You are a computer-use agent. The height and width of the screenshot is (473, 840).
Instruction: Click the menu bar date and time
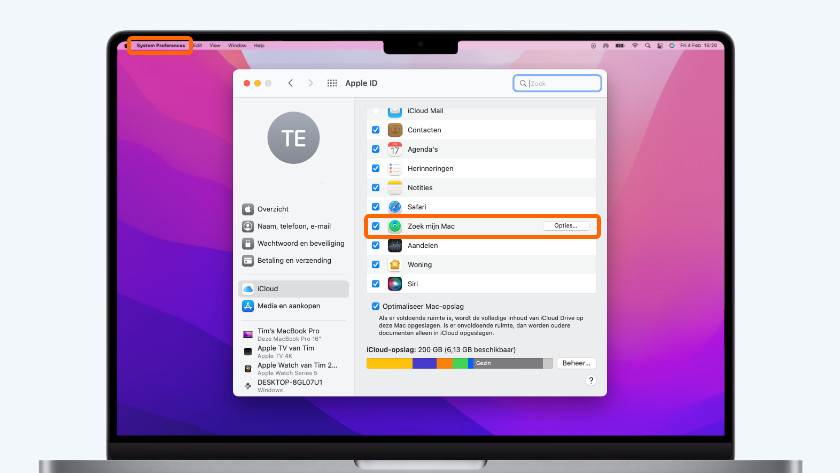699,46
